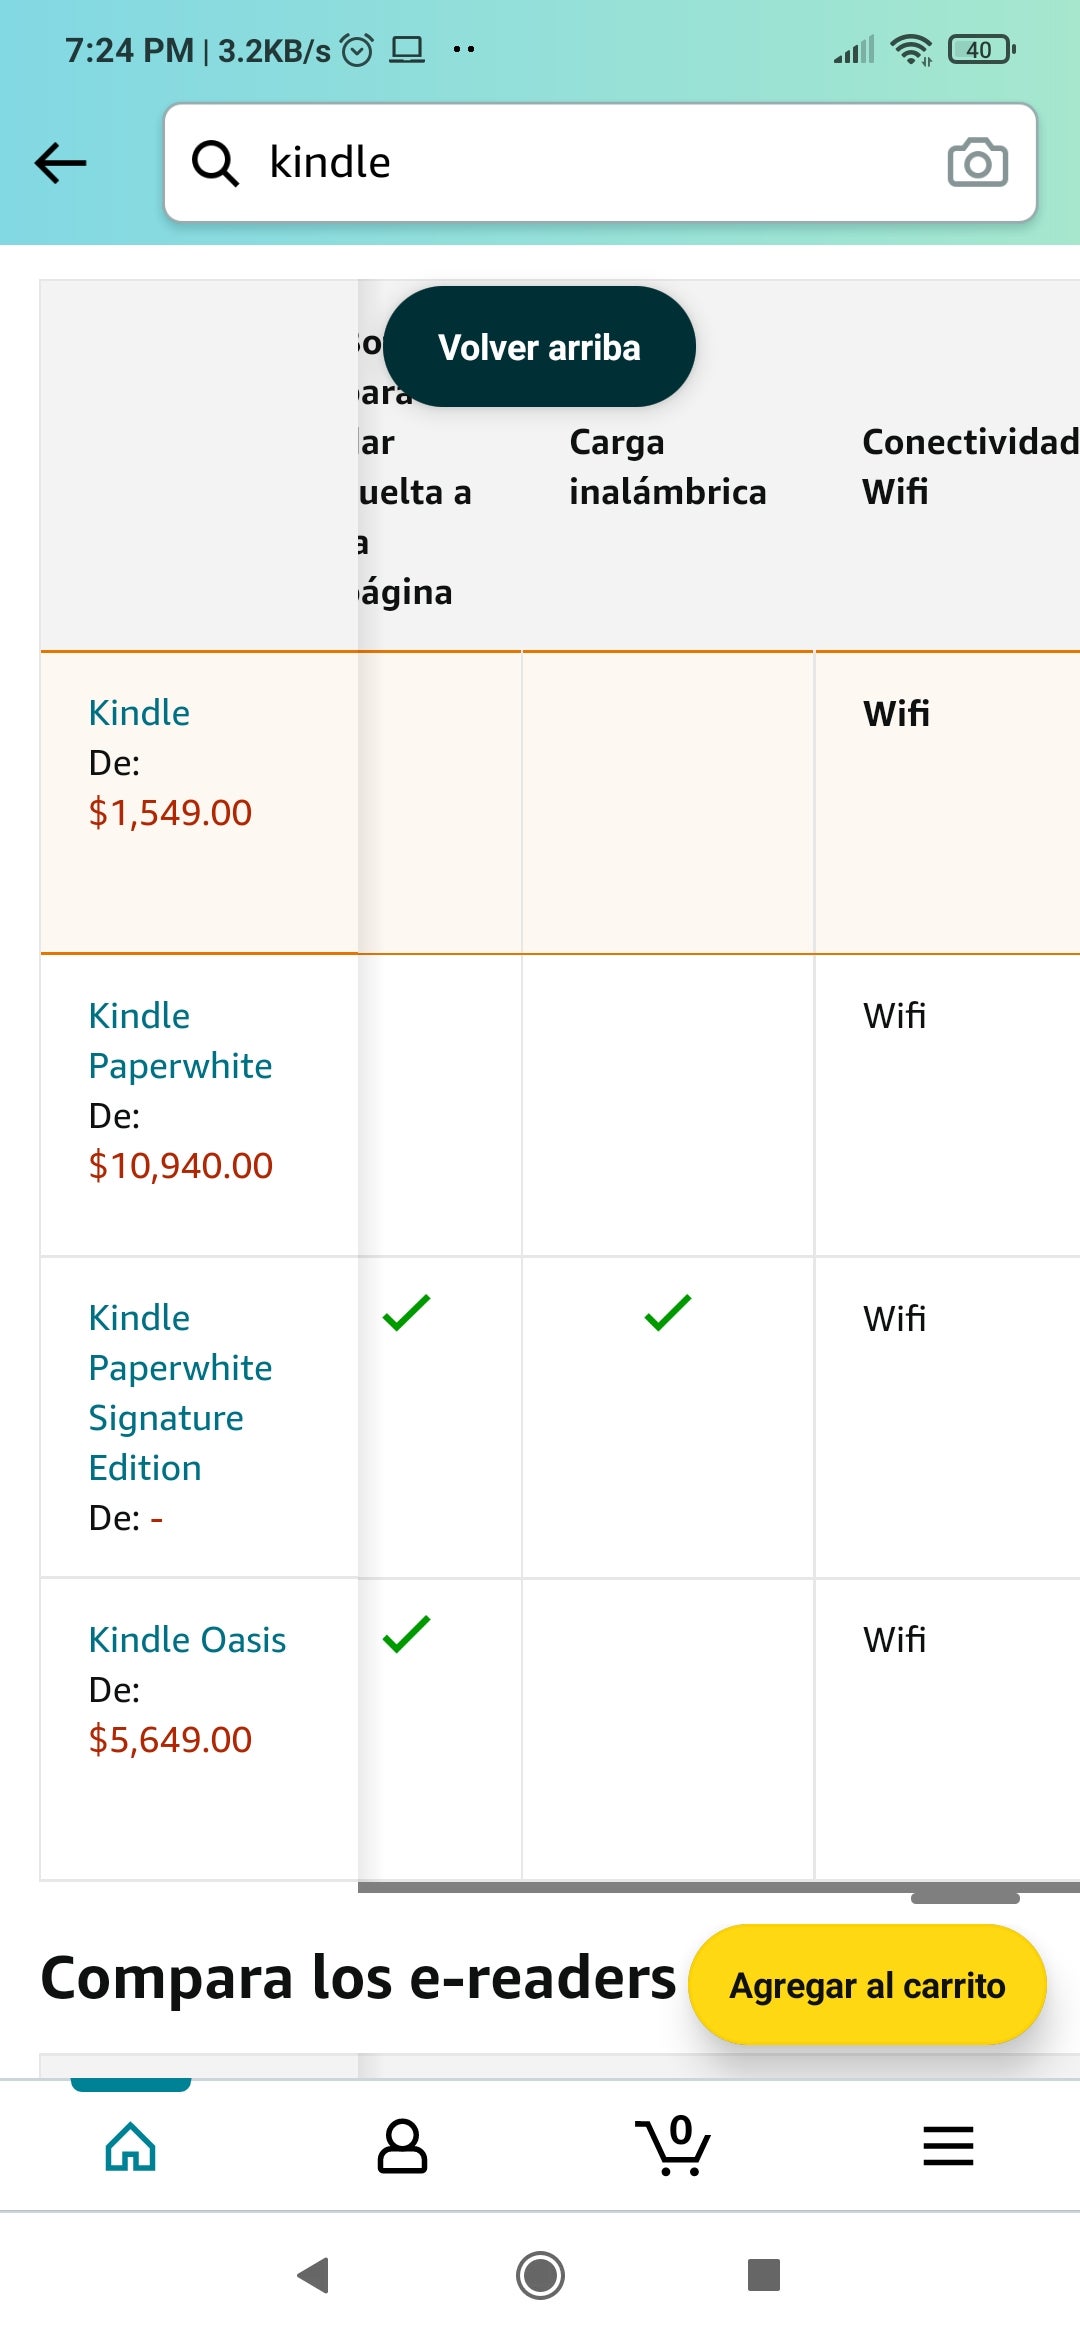Open the shopping cart icon
This screenshot has height=2340, width=1080.
click(673, 2145)
